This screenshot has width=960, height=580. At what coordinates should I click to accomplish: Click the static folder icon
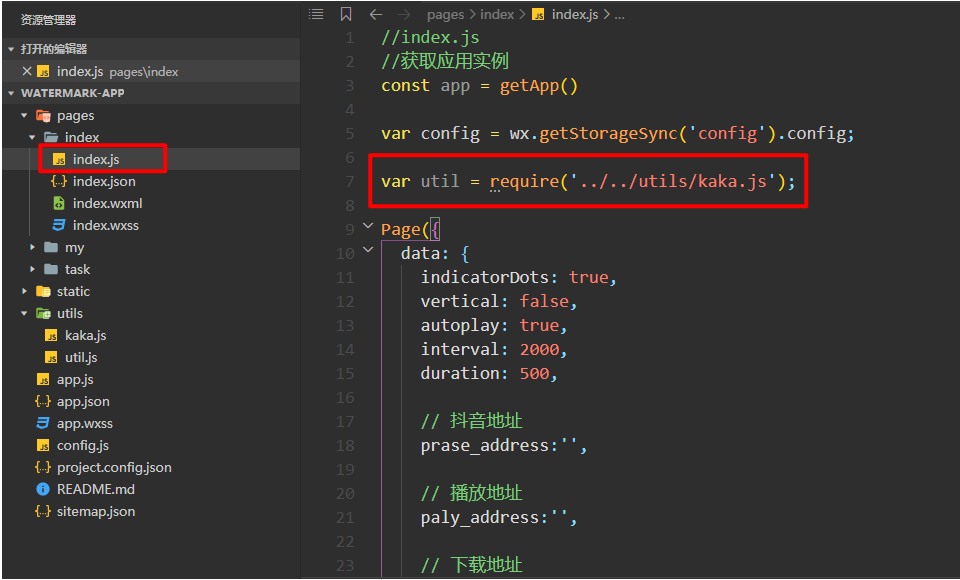click(43, 292)
